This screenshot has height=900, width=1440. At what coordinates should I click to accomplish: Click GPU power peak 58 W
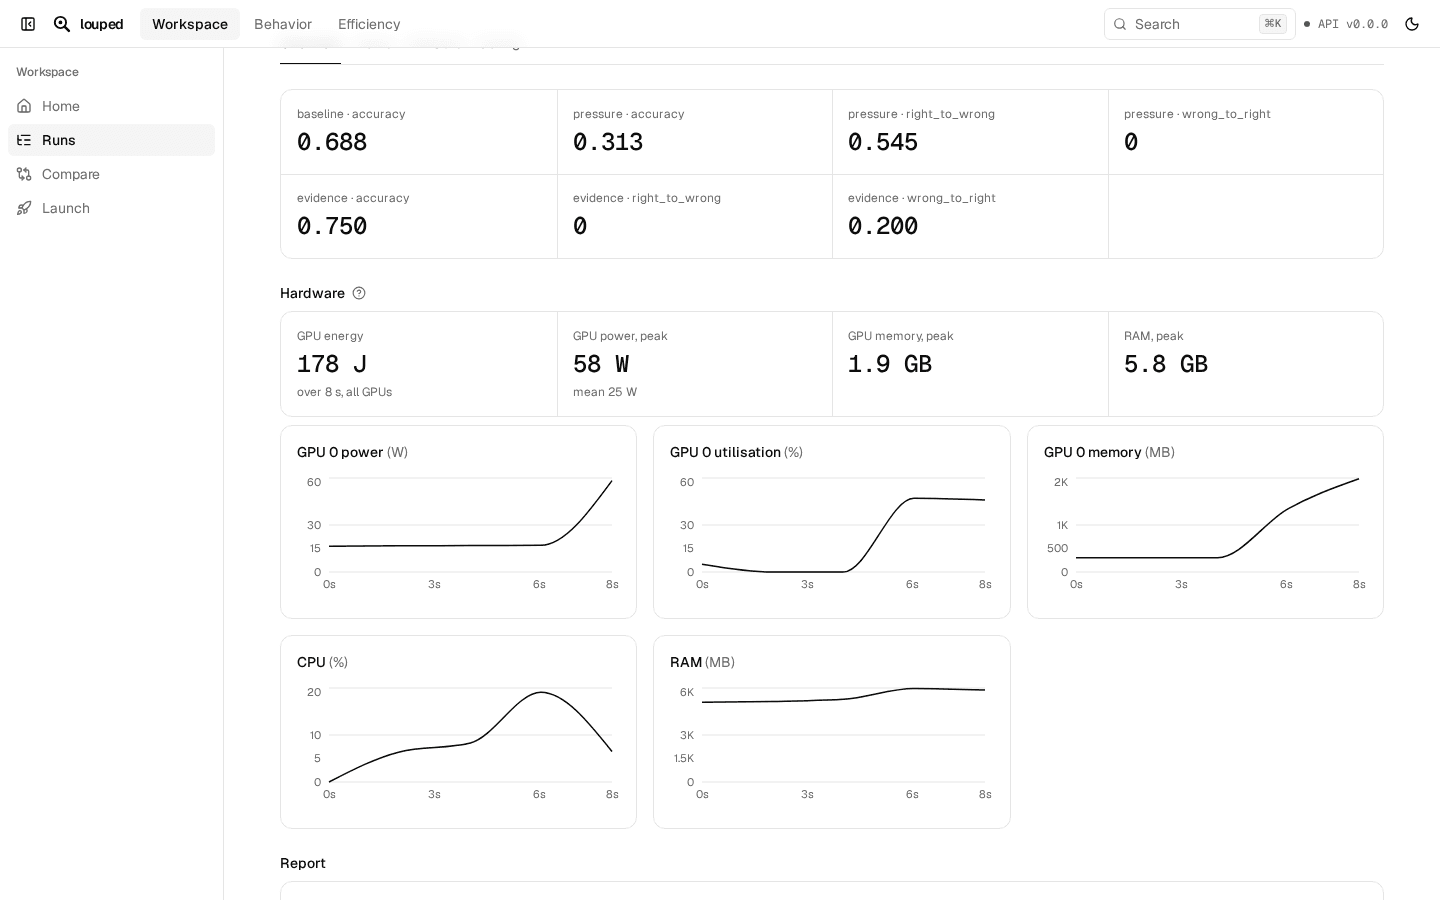coord(601,364)
